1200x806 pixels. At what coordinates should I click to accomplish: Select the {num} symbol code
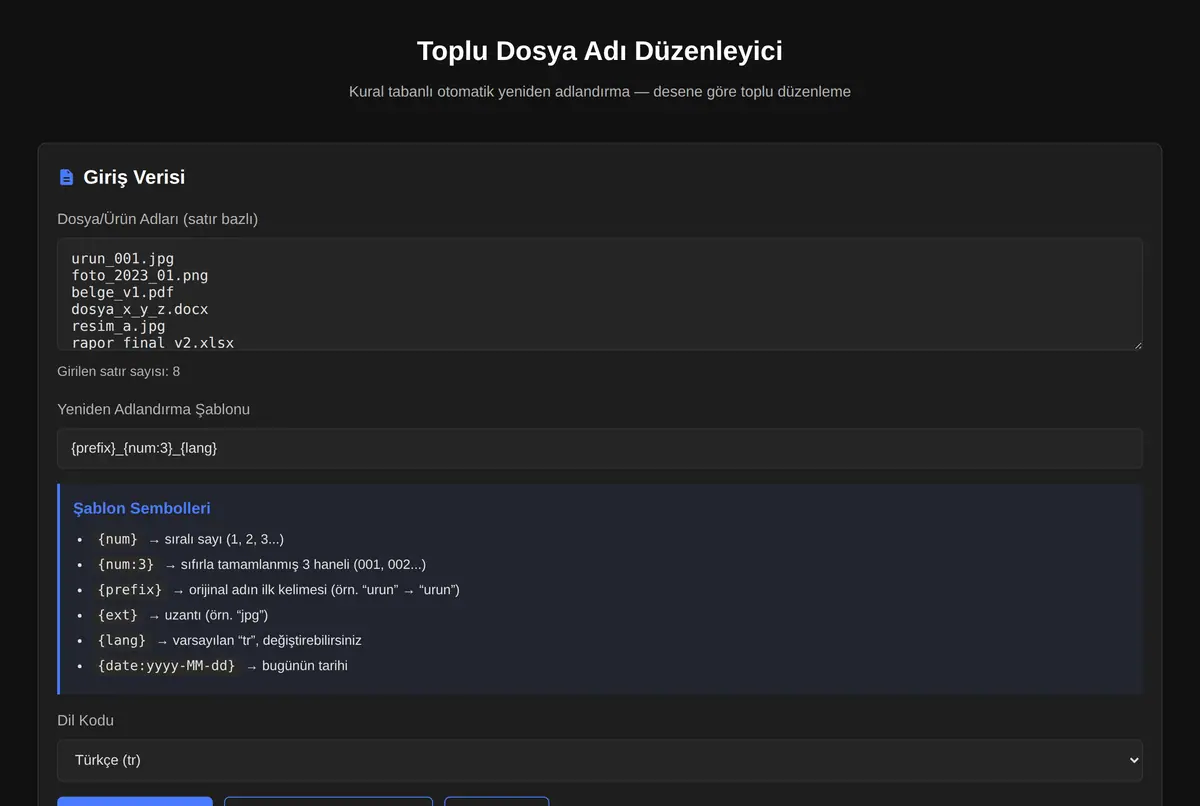(x=118, y=539)
